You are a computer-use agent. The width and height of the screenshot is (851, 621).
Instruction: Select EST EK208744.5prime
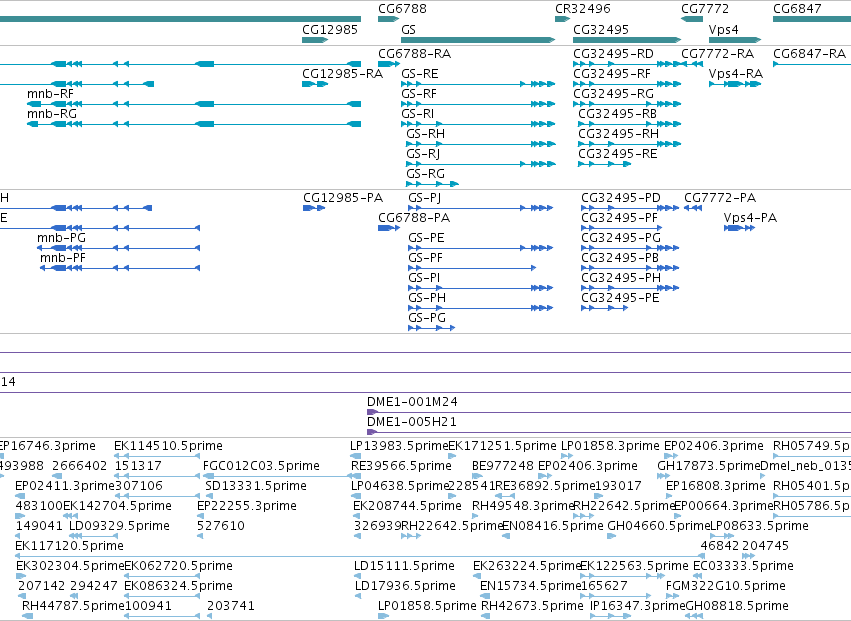[x=358, y=516]
